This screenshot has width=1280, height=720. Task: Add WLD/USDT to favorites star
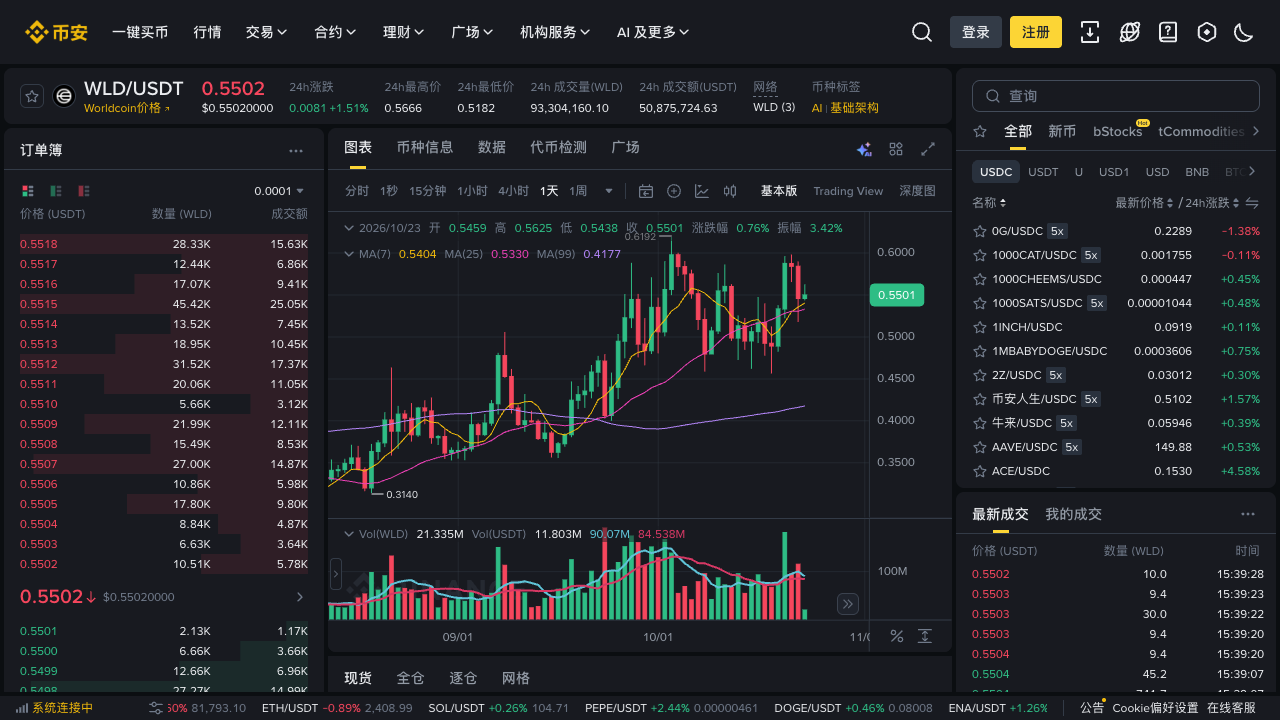(x=32, y=96)
